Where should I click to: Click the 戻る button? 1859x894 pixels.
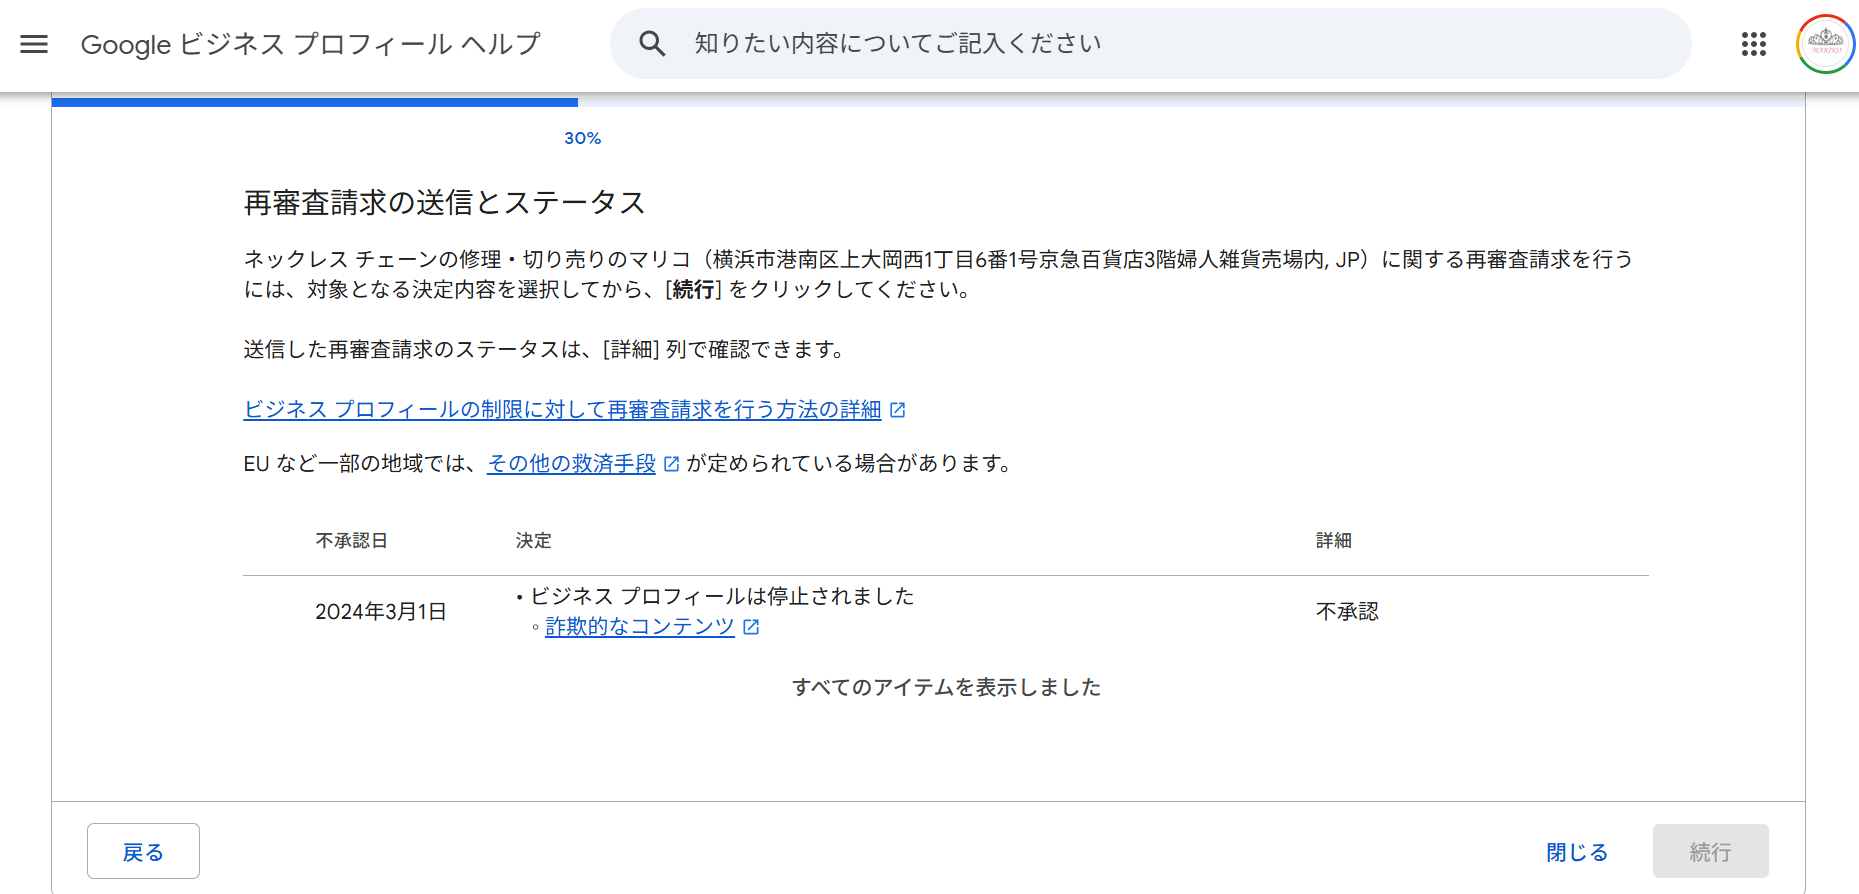click(x=143, y=851)
